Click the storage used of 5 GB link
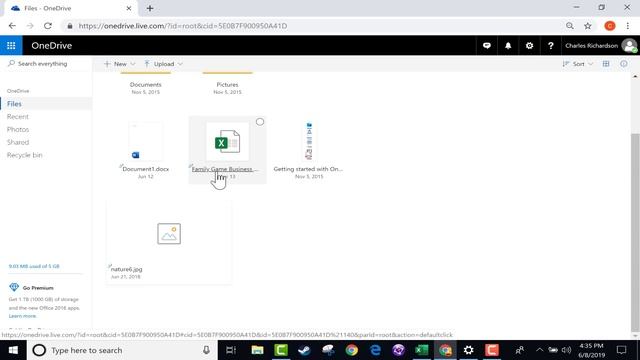Screen dimensions: 640x360 coord(34,266)
